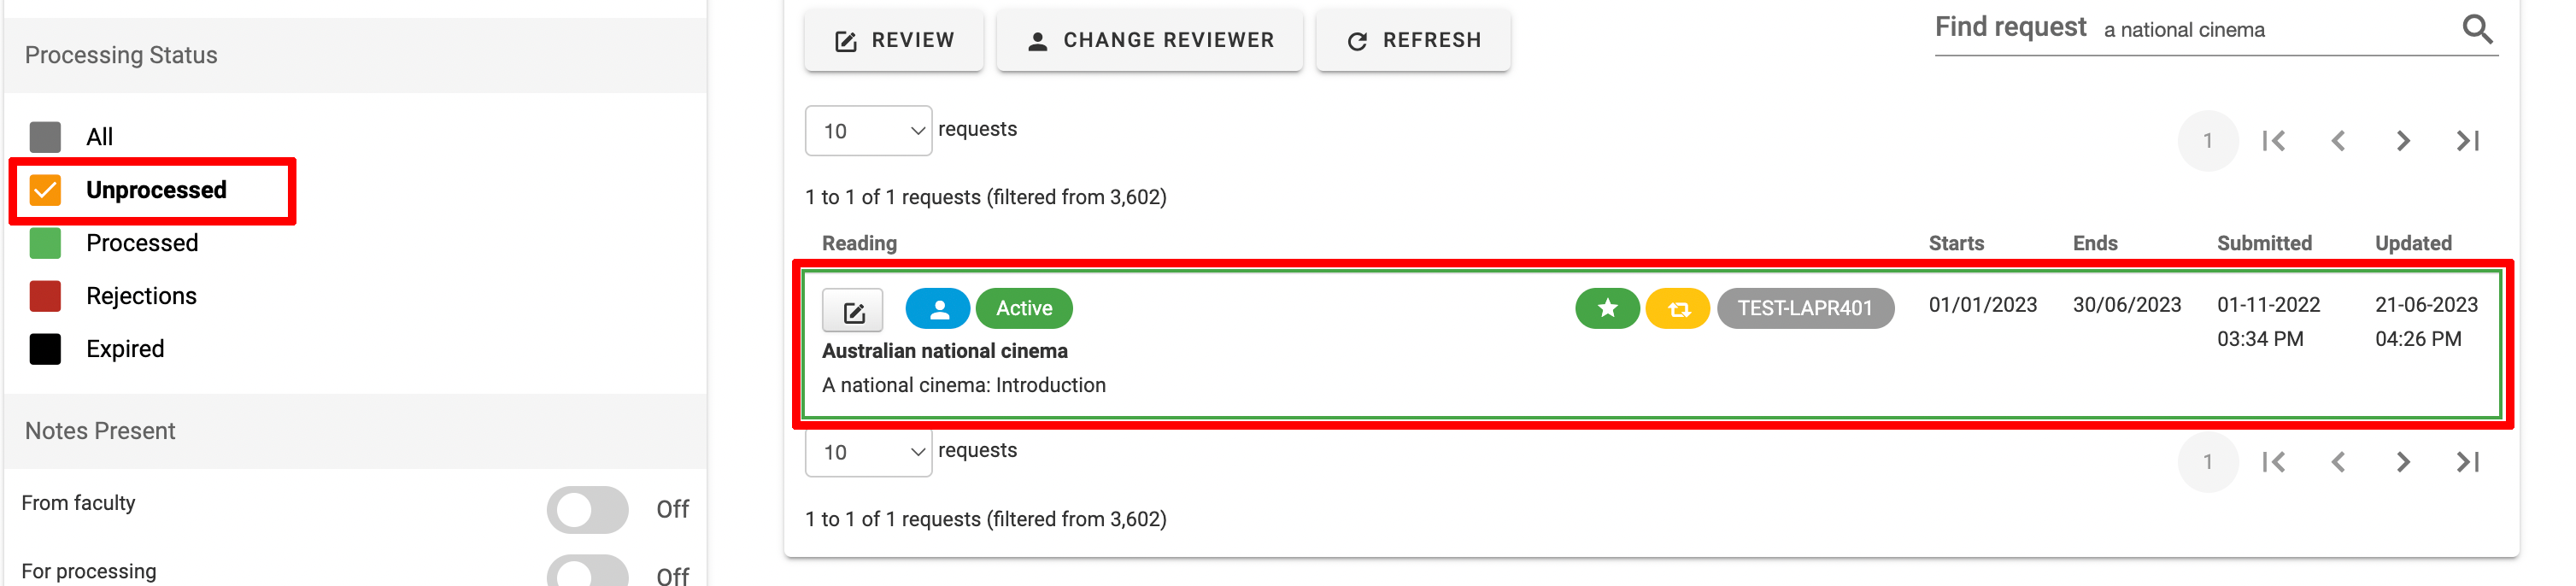Select the Processed status filter
Viewport: 2576px width, 586px height.
[x=46, y=243]
